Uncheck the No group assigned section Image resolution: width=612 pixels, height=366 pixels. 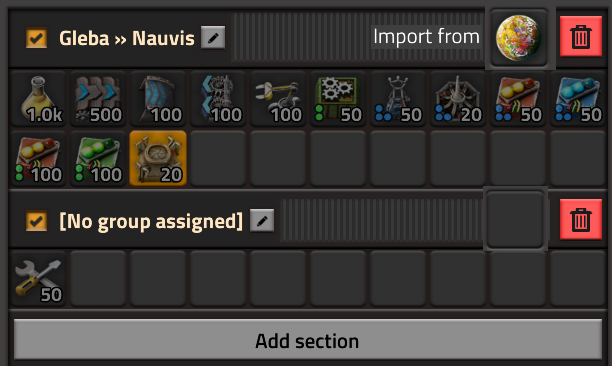click(36, 221)
